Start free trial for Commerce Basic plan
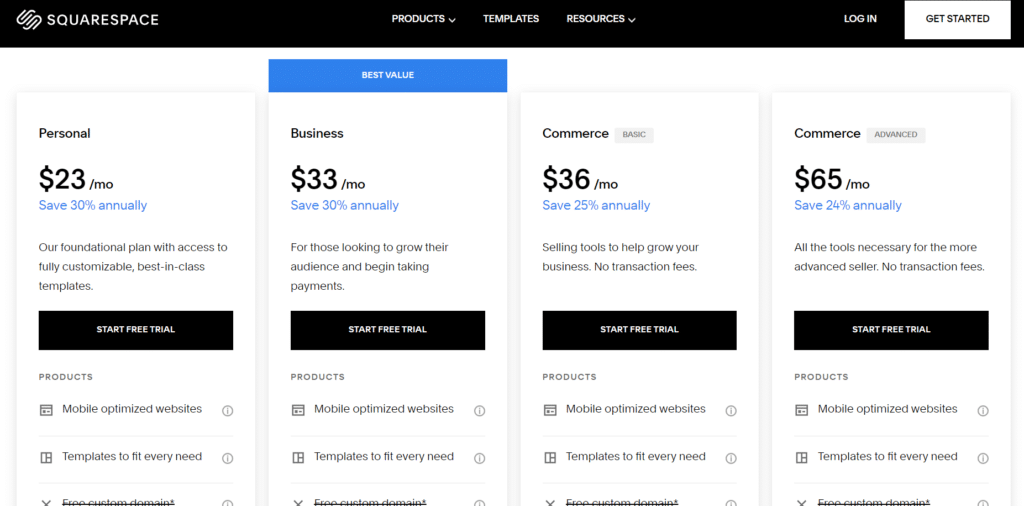The width and height of the screenshot is (1024, 506). point(639,330)
